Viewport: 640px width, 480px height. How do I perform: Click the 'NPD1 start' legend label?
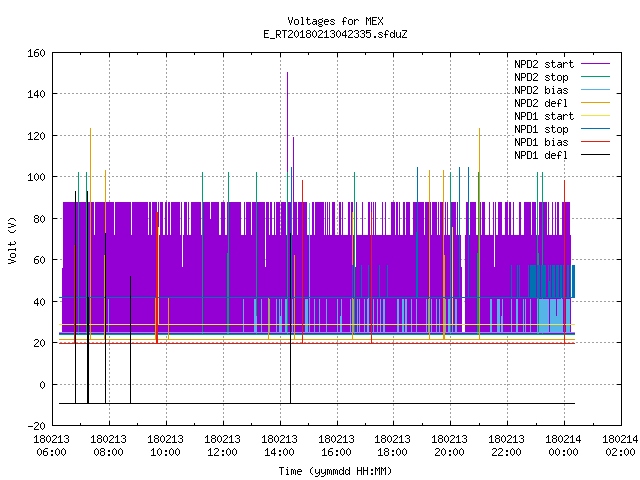point(544,116)
